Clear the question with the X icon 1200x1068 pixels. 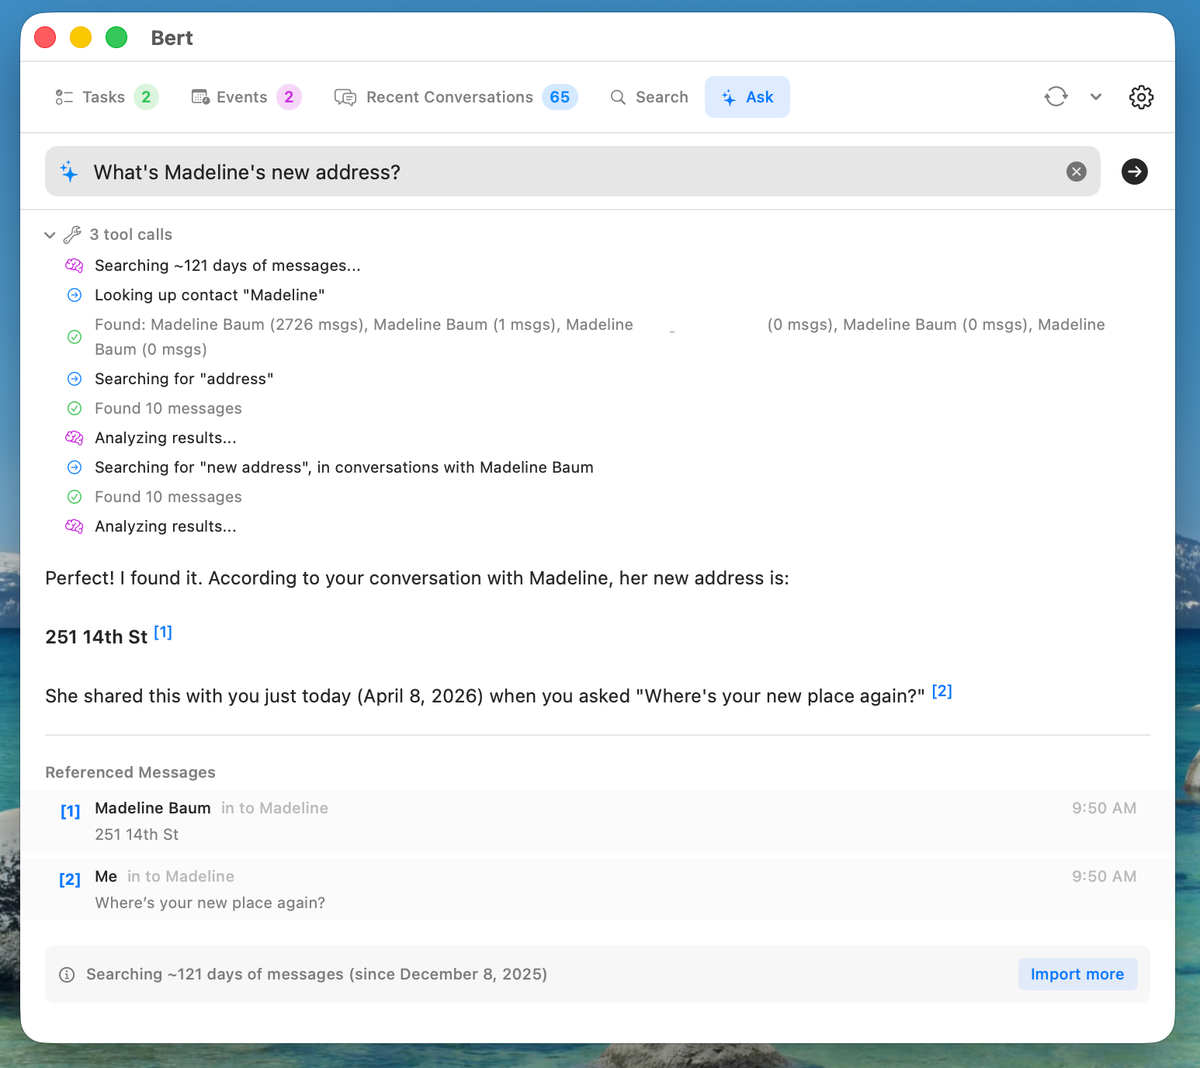(x=1076, y=172)
